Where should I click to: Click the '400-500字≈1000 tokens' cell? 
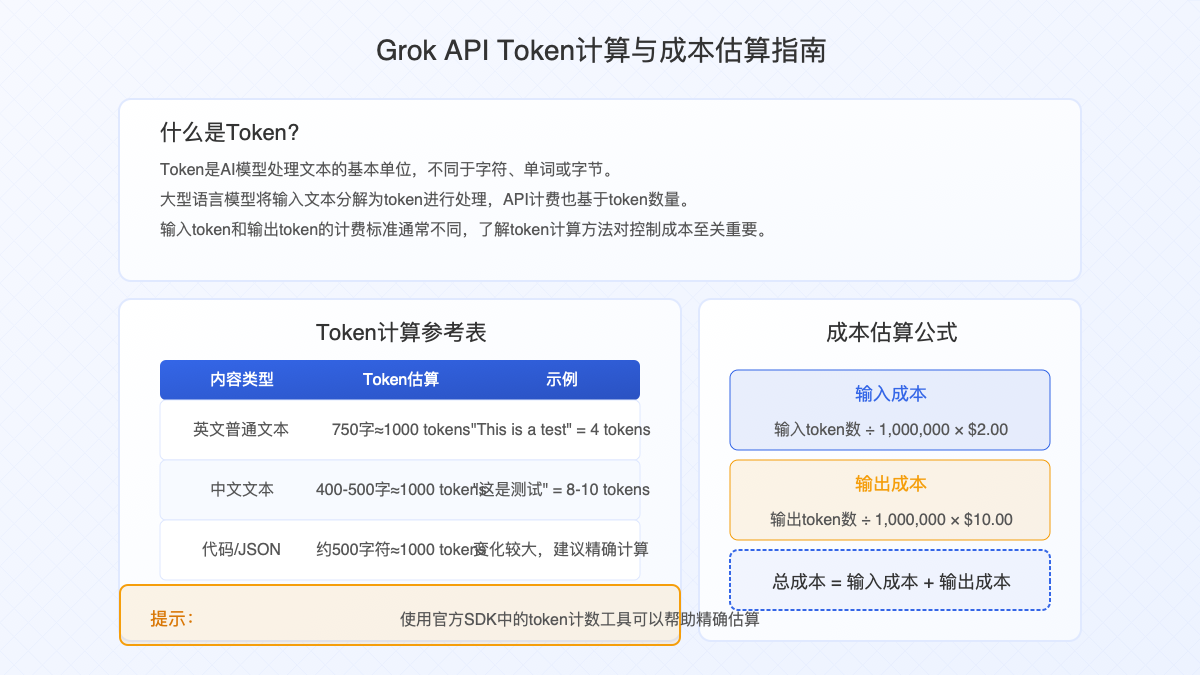coord(400,489)
